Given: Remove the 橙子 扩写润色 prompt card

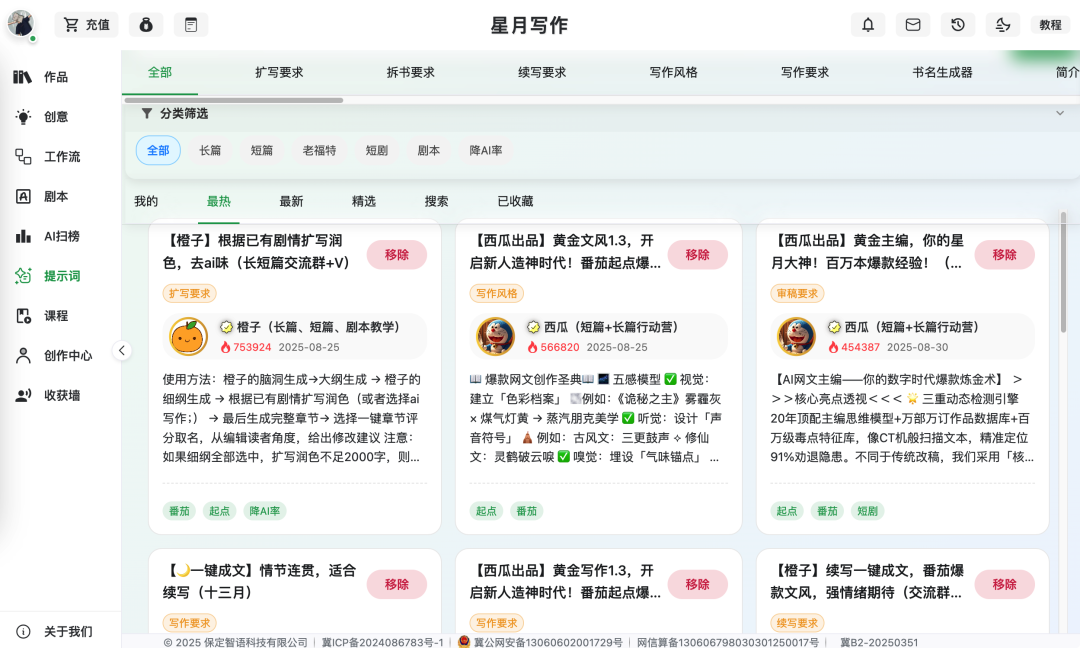Looking at the screenshot, I should [x=396, y=255].
